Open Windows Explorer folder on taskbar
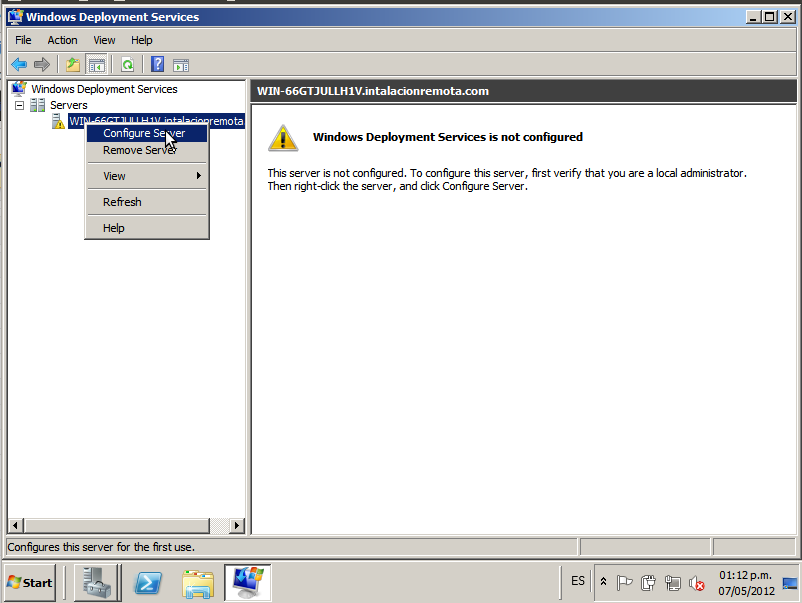Viewport: 802px width, 603px height. click(198, 583)
